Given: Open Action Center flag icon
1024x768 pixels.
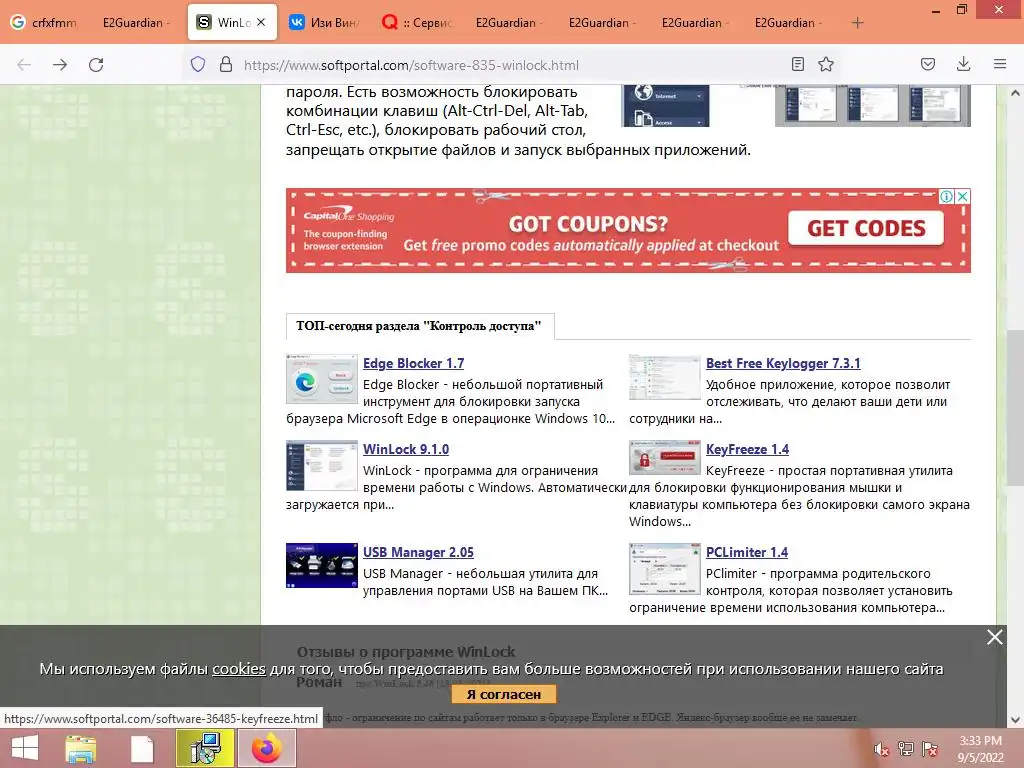Looking at the screenshot, I should (930, 749).
